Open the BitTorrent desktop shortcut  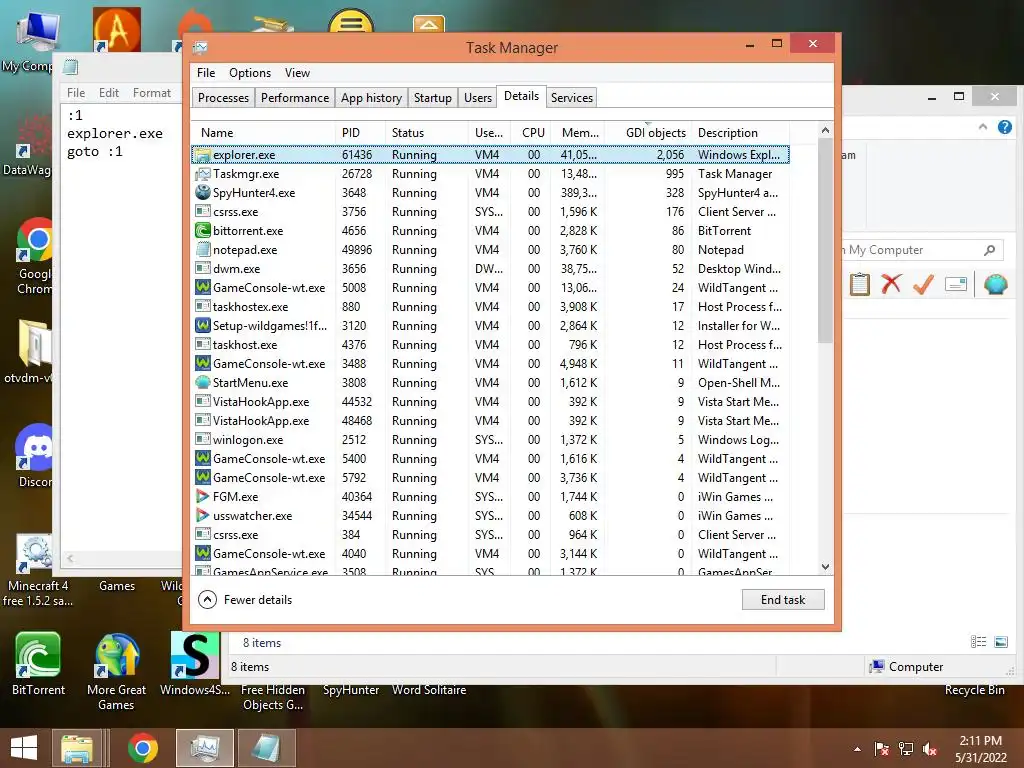click(x=38, y=664)
